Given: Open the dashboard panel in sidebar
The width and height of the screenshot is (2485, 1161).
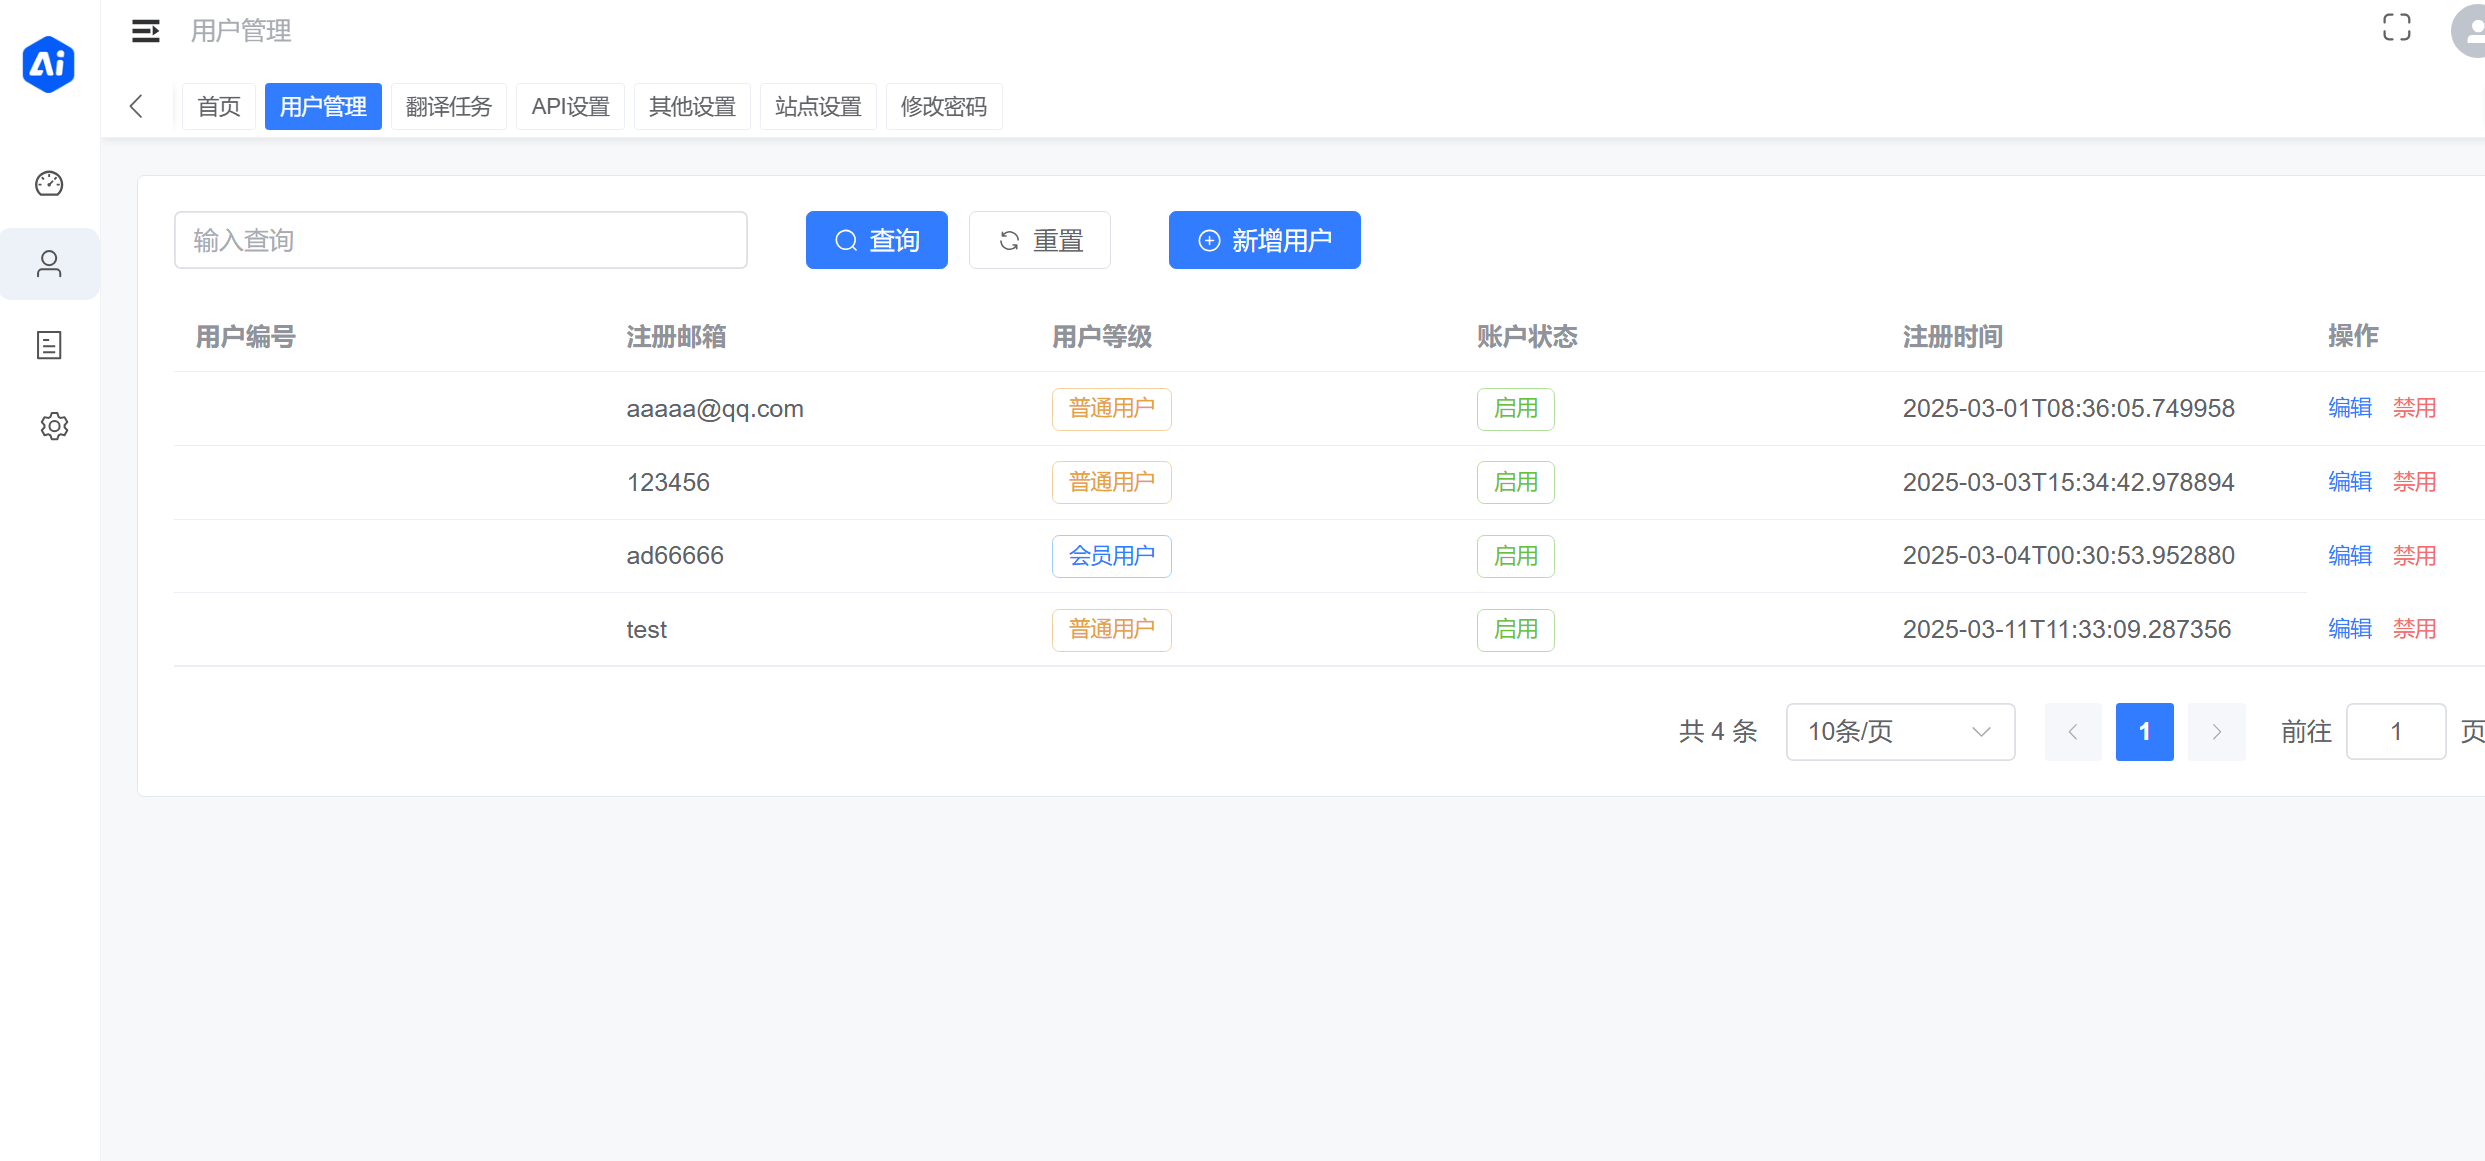Looking at the screenshot, I should (x=49, y=183).
